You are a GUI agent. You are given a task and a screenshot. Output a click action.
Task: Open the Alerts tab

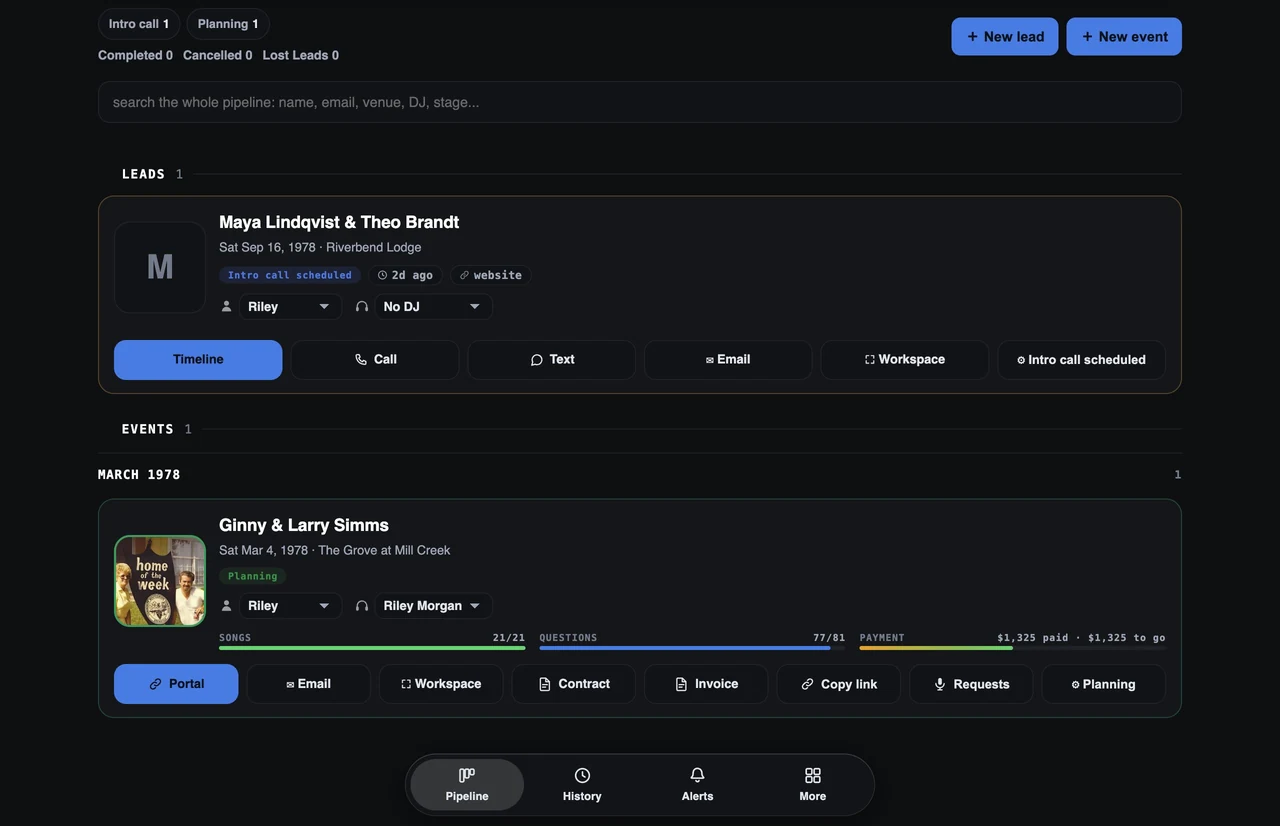click(x=697, y=785)
